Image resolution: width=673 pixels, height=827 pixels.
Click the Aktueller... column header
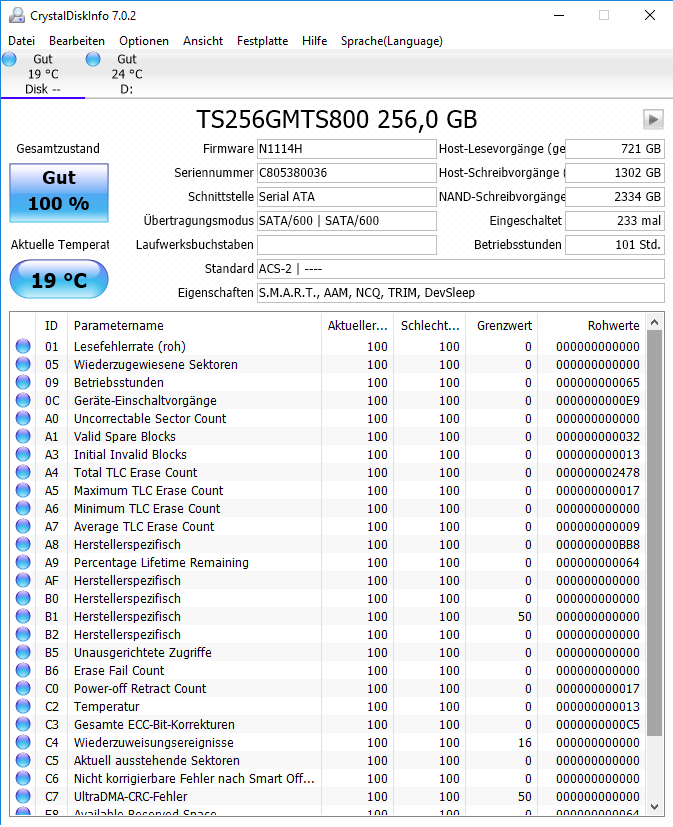358,325
